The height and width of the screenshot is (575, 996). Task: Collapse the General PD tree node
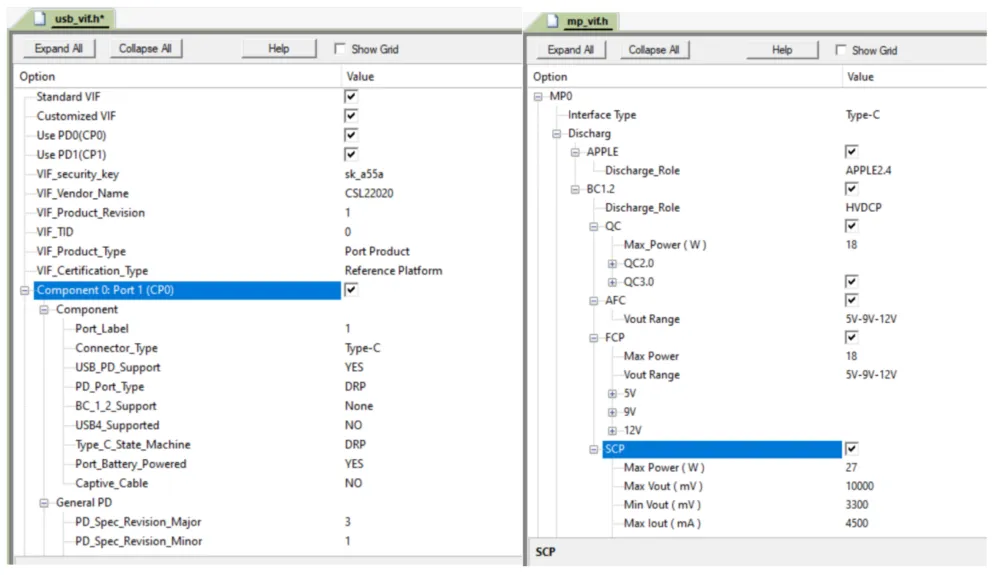44,503
